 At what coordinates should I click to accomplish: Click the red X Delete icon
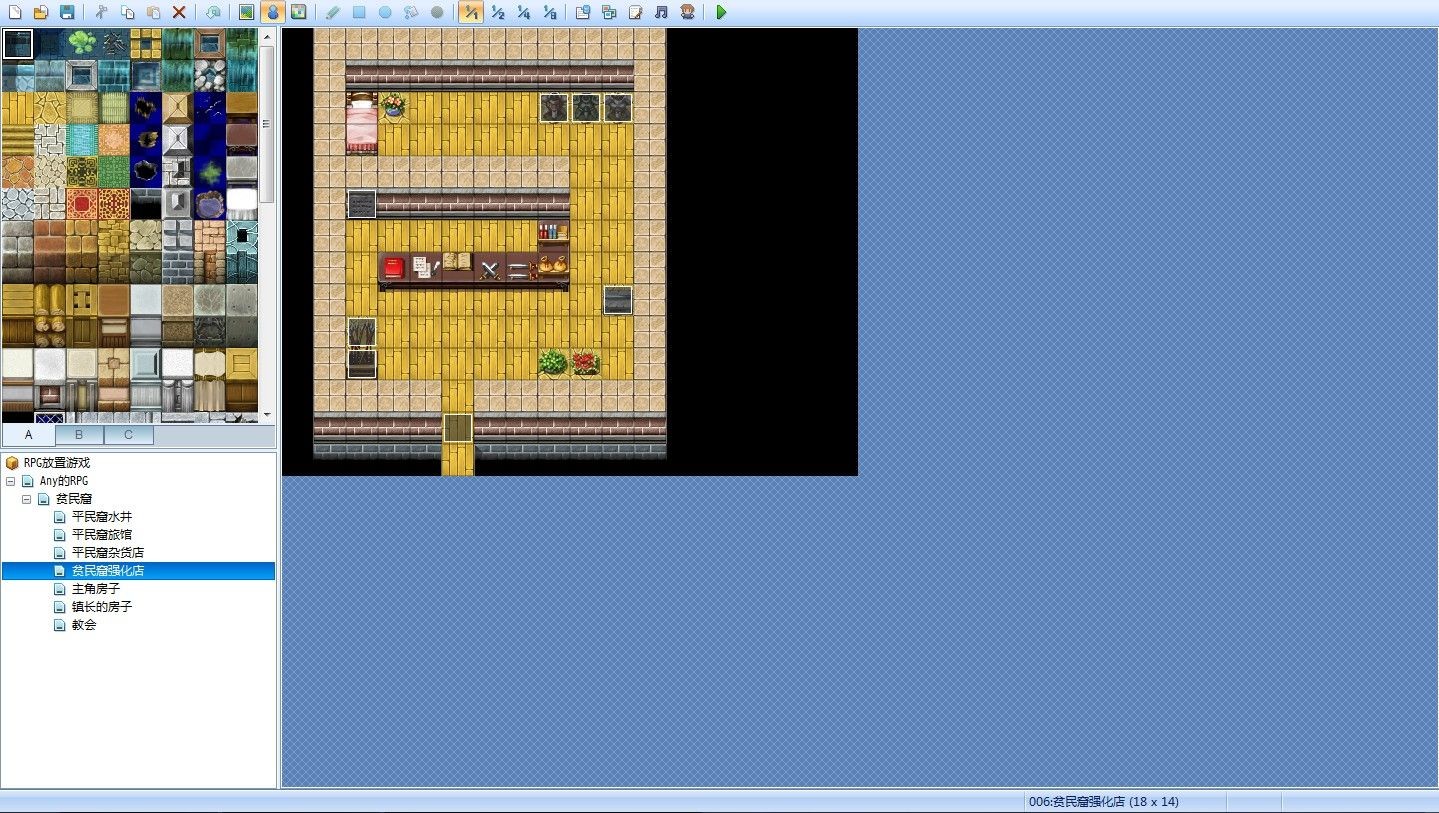tap(179, 12)
